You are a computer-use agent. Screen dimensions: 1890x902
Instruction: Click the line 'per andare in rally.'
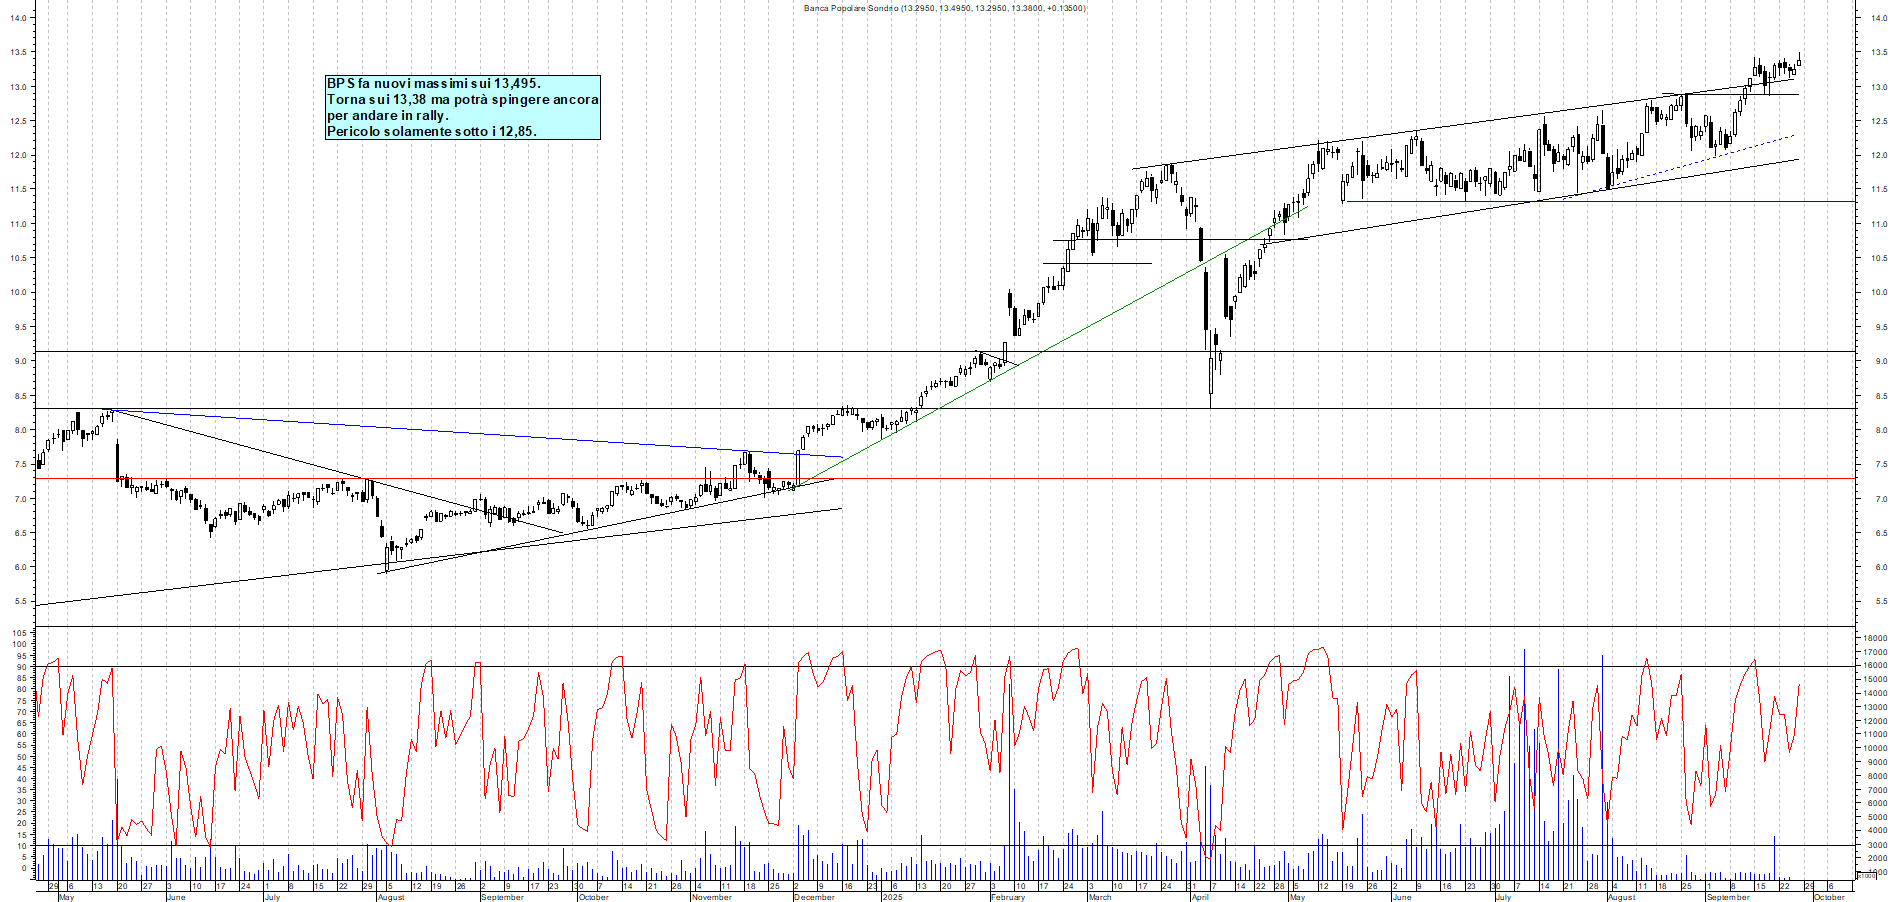(x=388, y=115)
